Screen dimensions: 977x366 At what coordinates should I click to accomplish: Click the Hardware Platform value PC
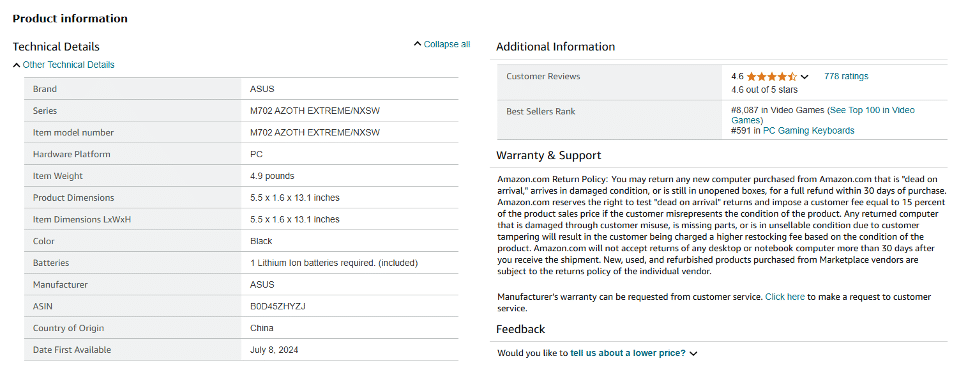[255, 154]
